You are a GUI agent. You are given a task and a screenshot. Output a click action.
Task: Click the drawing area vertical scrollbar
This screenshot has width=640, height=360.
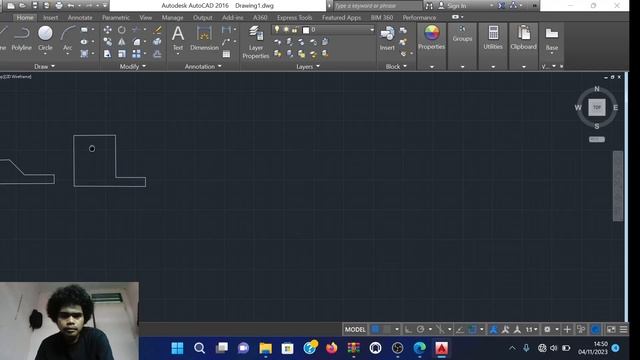coord(618,186)
